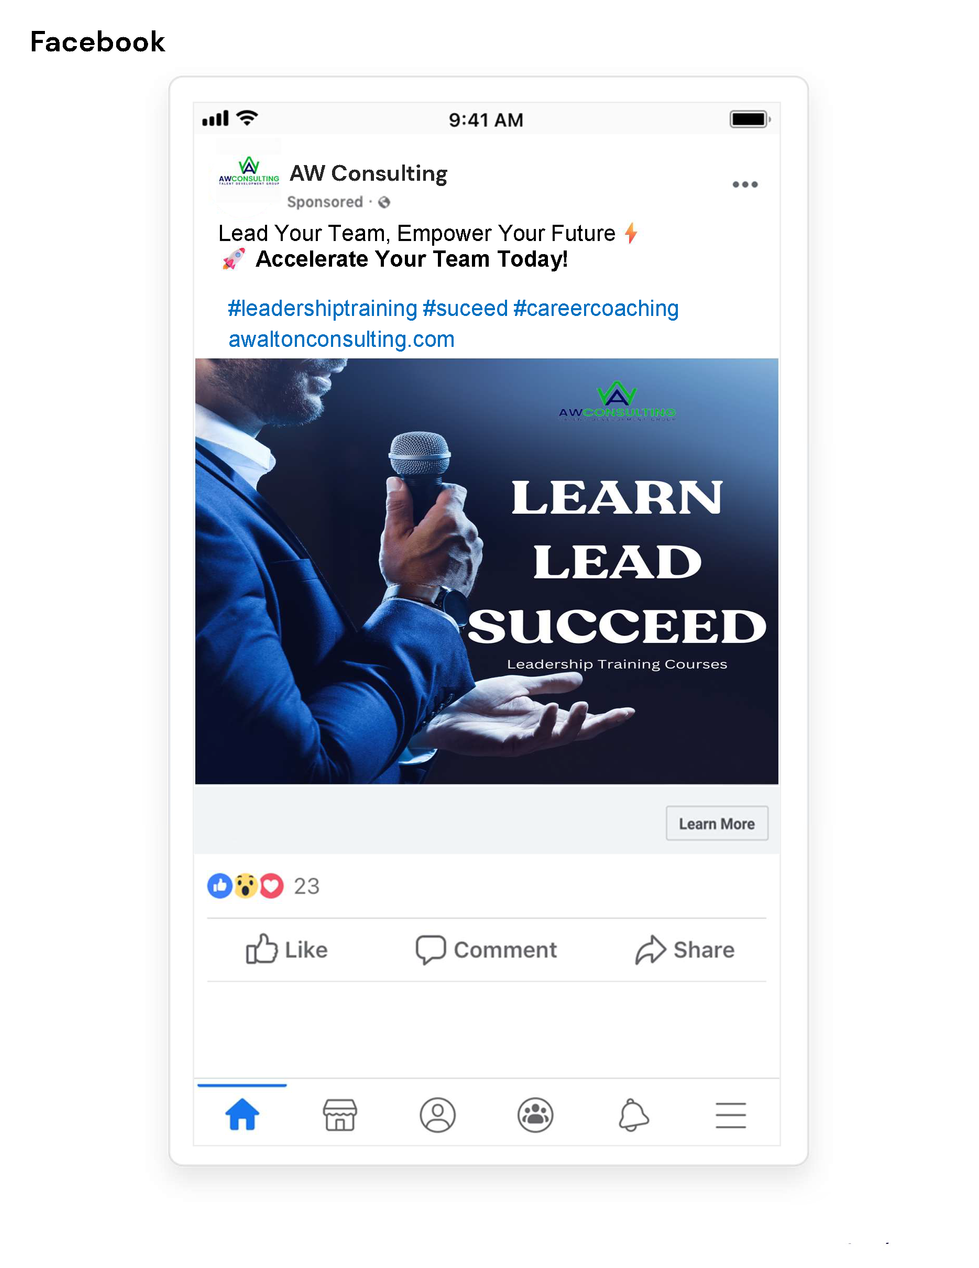Viewport: 979px width, 1268px height.
Task: Like the AW Consulting post
Action: pos(287,949)
